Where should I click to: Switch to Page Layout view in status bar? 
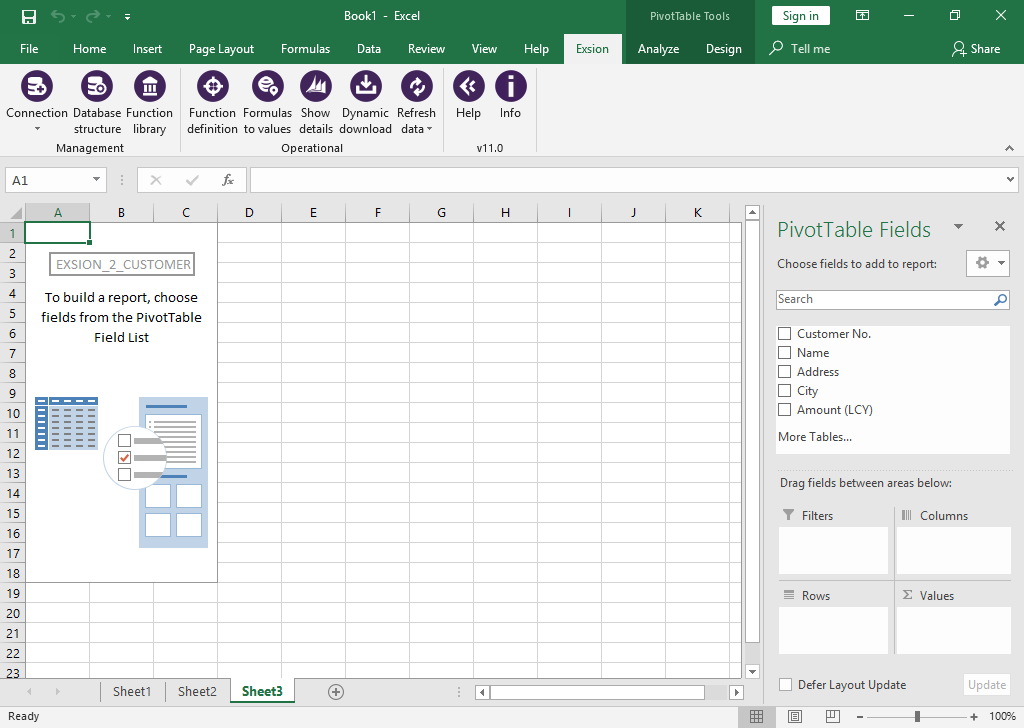[x=795, y=716]
